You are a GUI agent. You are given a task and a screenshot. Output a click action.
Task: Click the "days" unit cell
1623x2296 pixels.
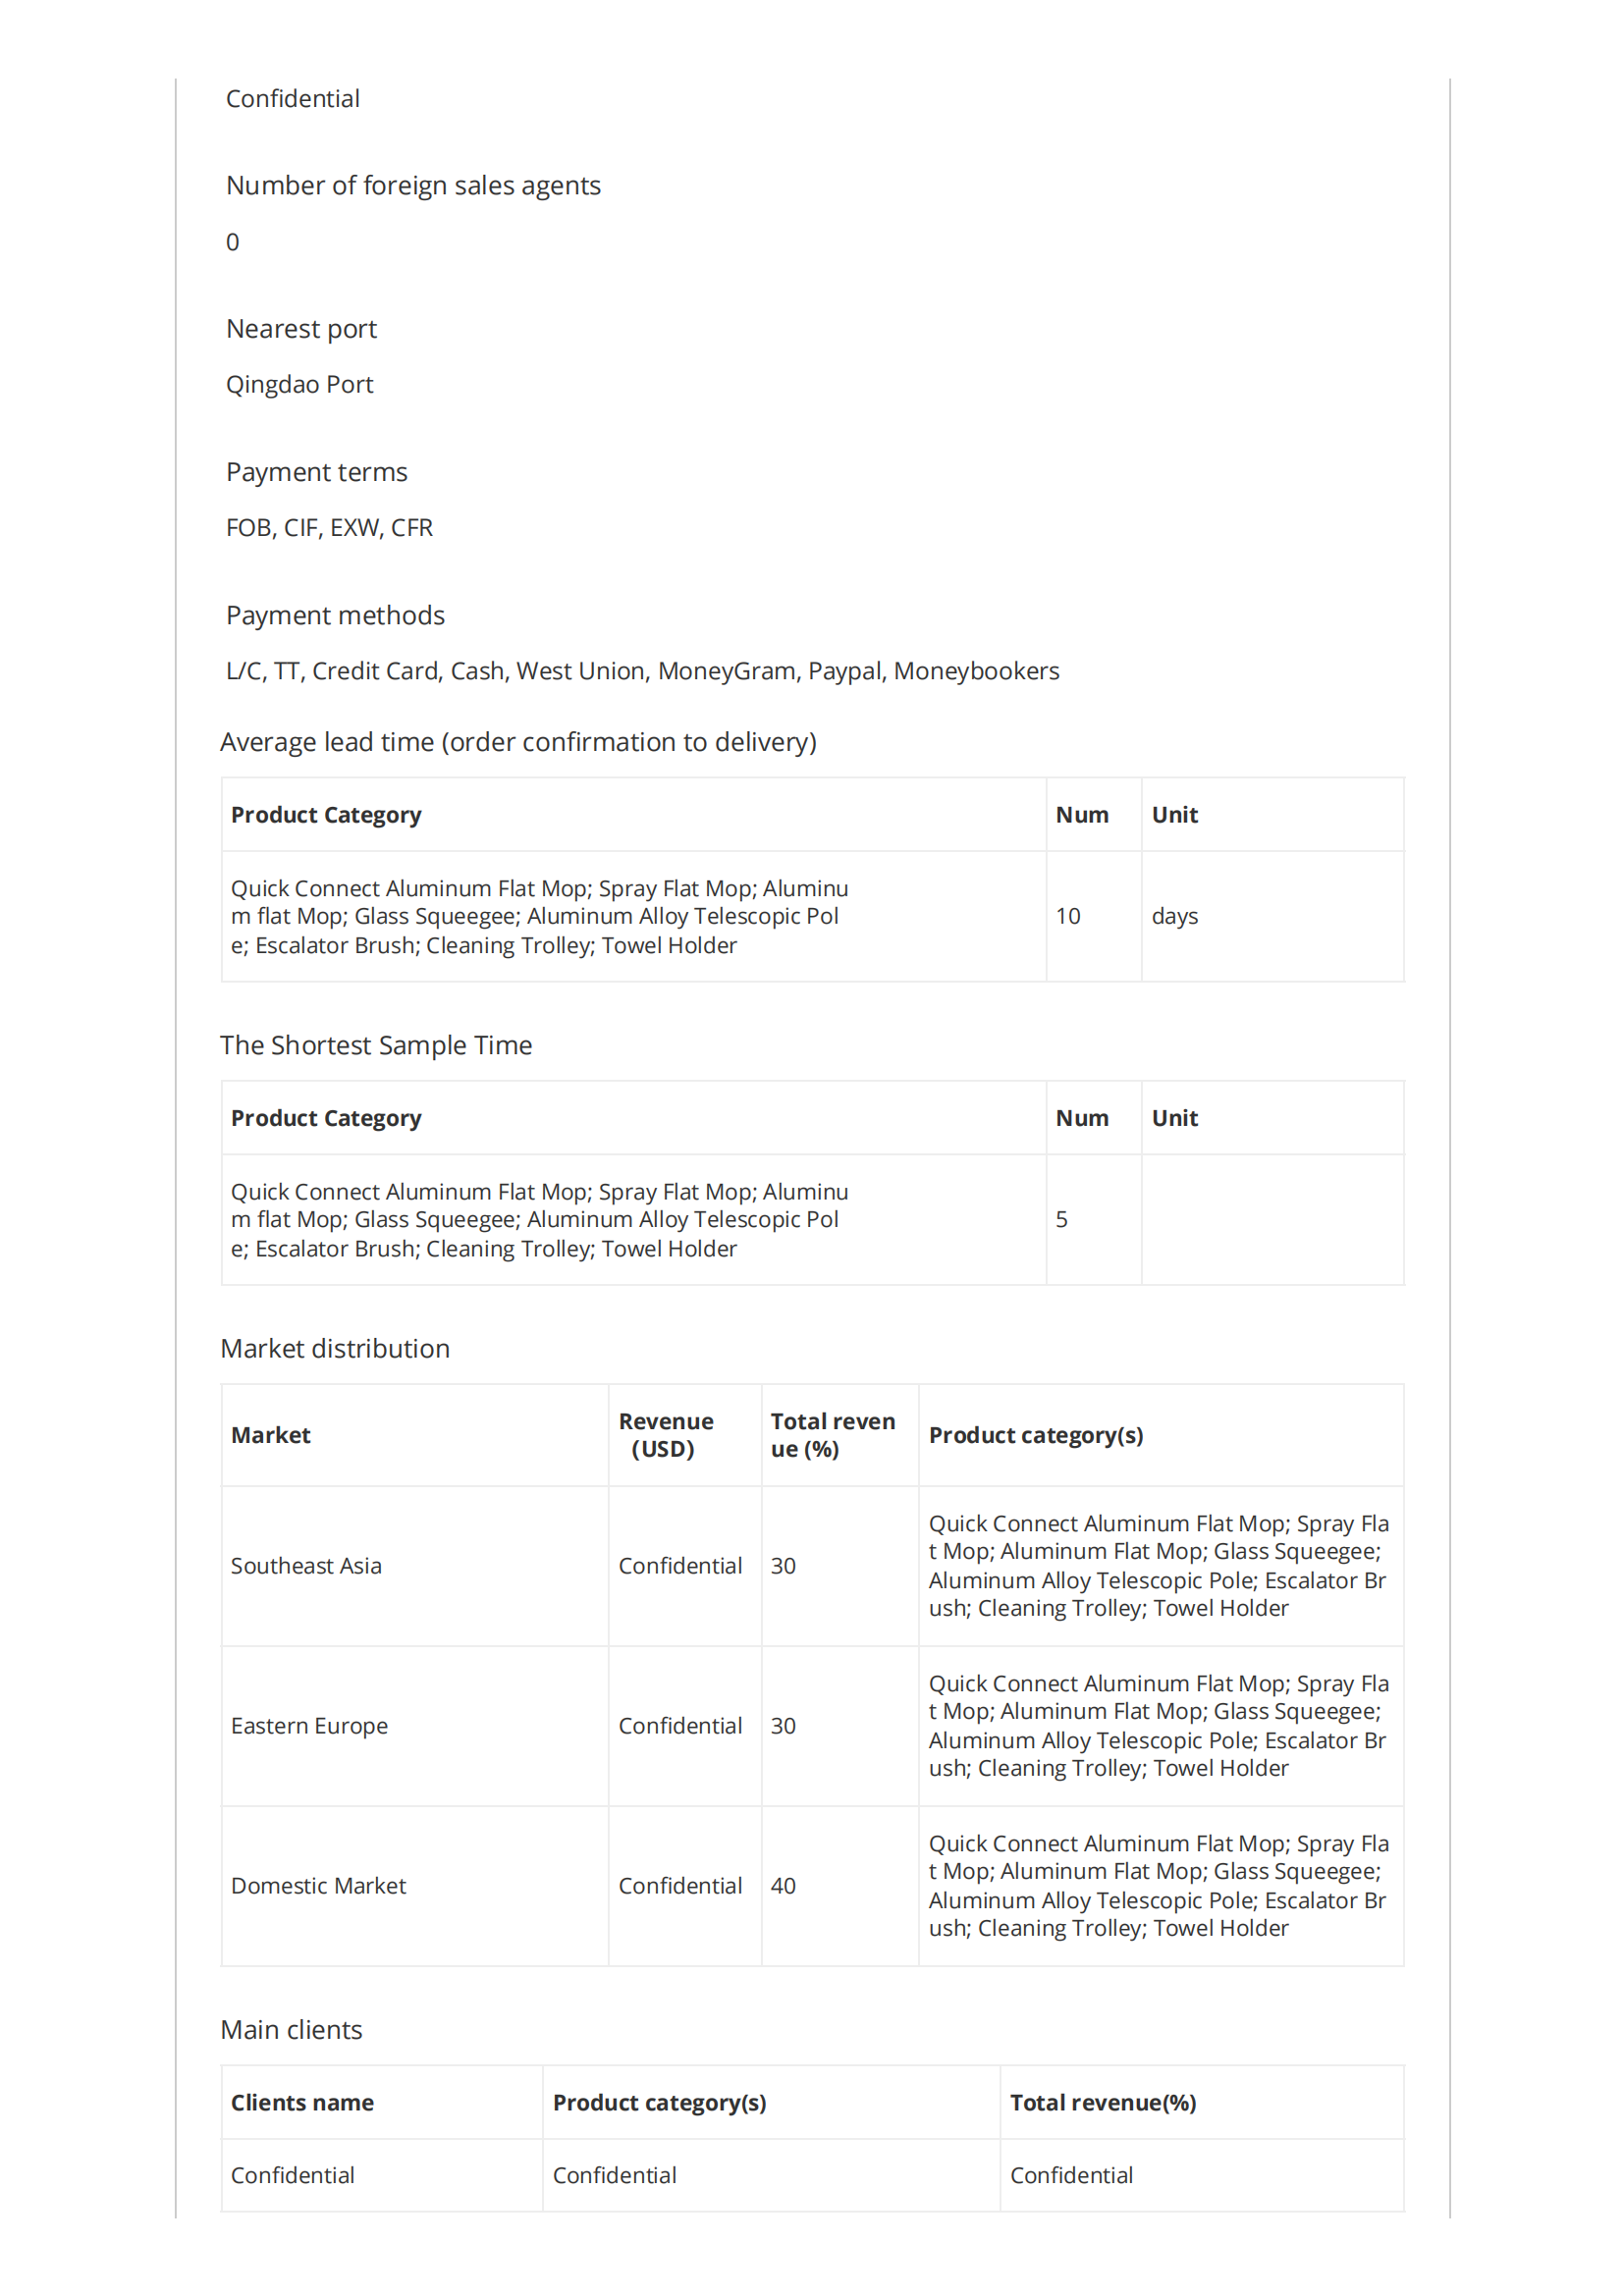coord(1174,916)
